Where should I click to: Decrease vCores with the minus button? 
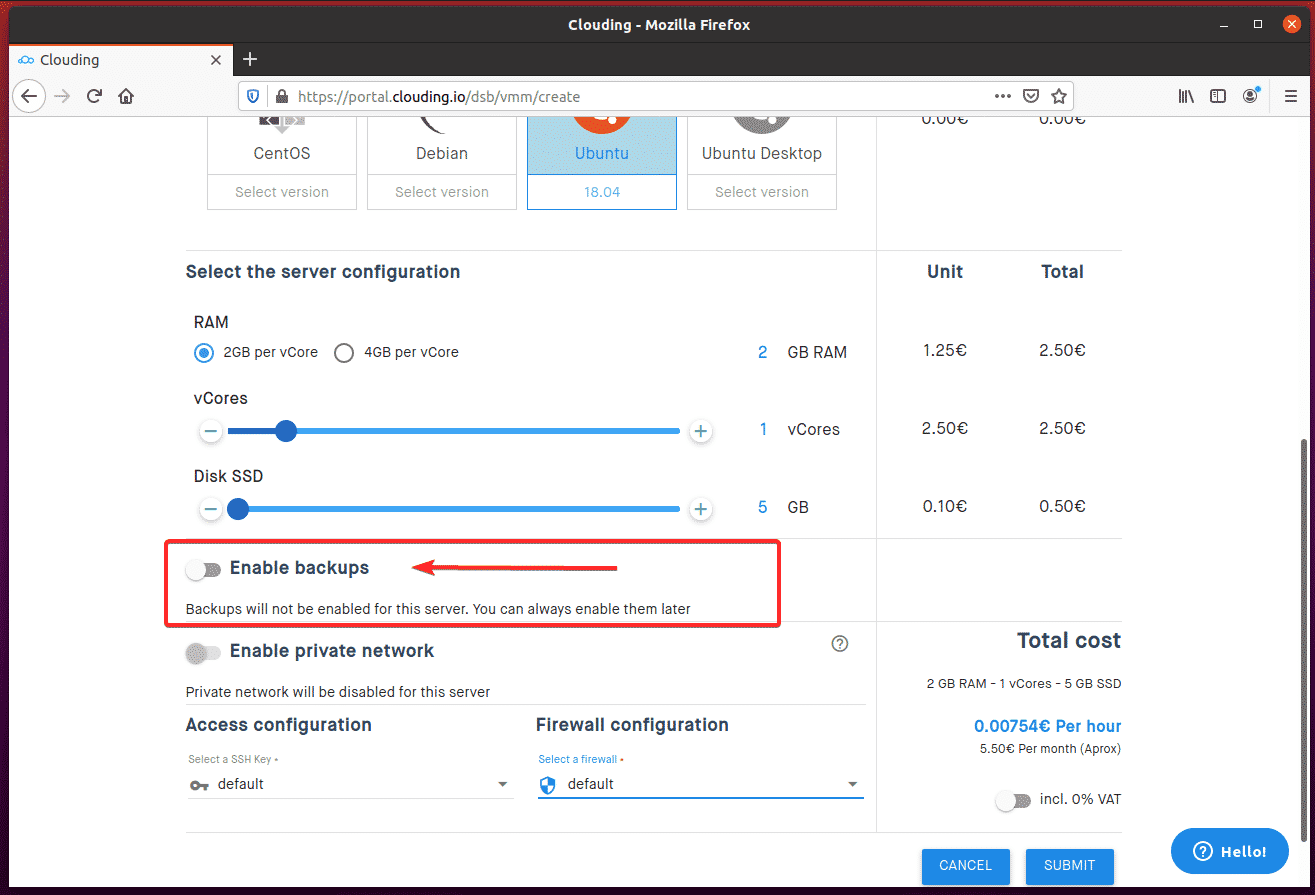210,431
